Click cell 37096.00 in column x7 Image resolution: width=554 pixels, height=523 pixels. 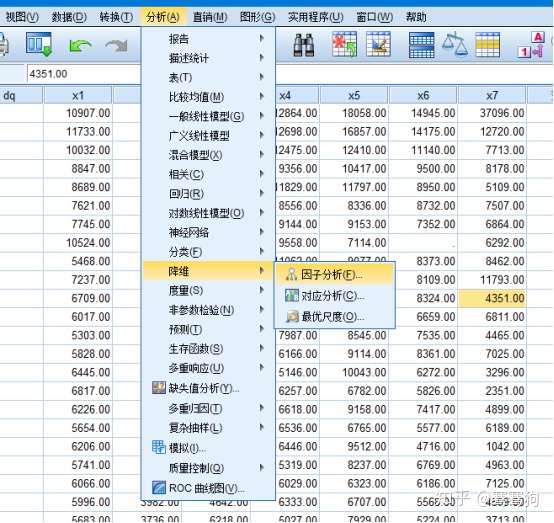[x=492, y=113]
